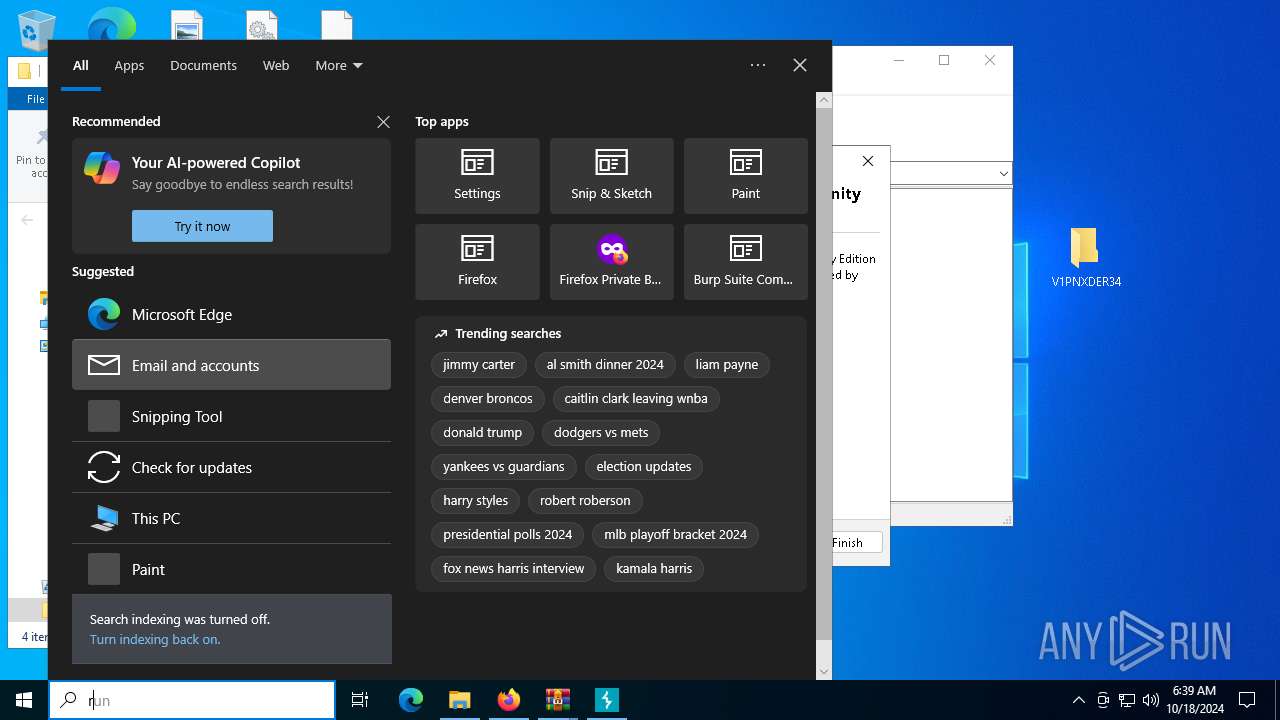Search trending topic liam payne
1280x720 pixels.
pyautogui.click(x=727, y=364)
